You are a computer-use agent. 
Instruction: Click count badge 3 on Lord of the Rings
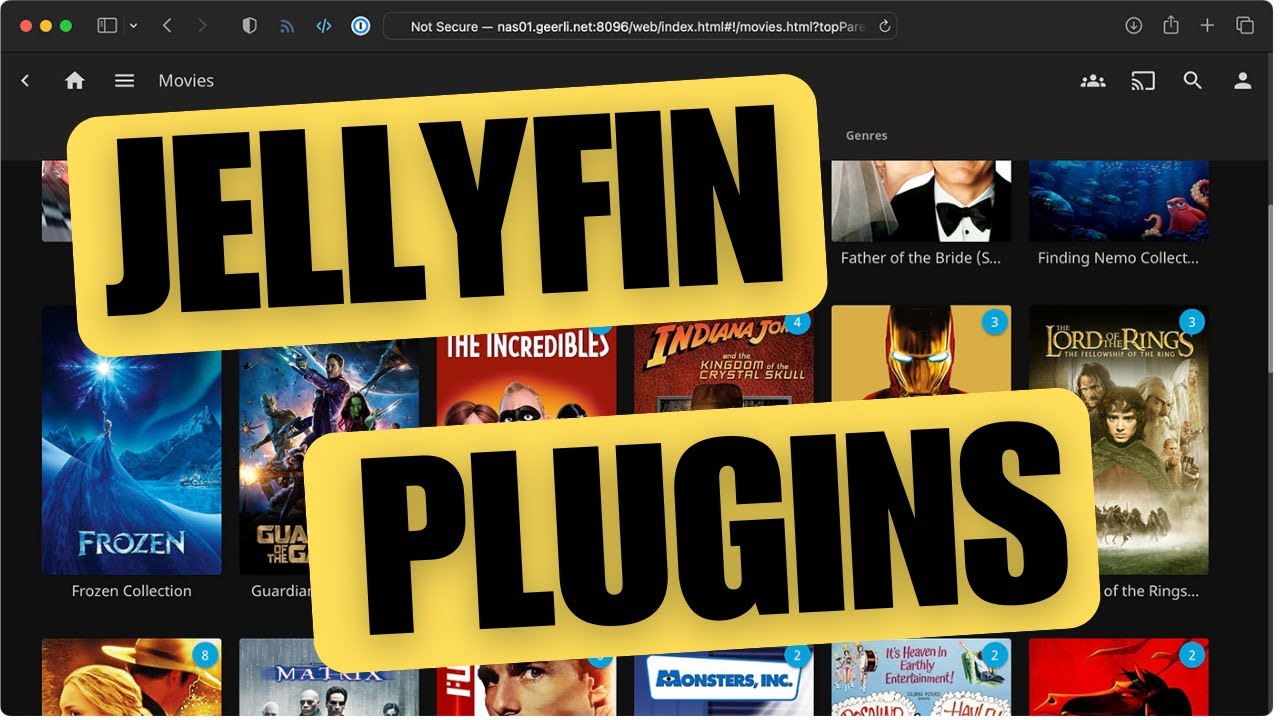point(1191,322)
